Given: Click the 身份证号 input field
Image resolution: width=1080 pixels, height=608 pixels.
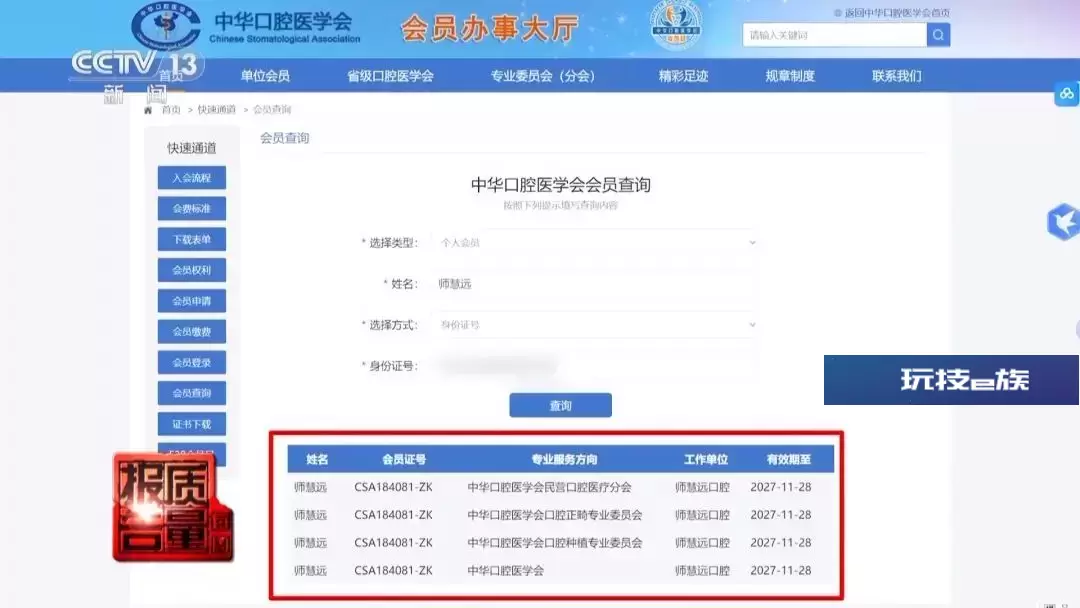Looking at the screenshot, I should click(595, 366).
